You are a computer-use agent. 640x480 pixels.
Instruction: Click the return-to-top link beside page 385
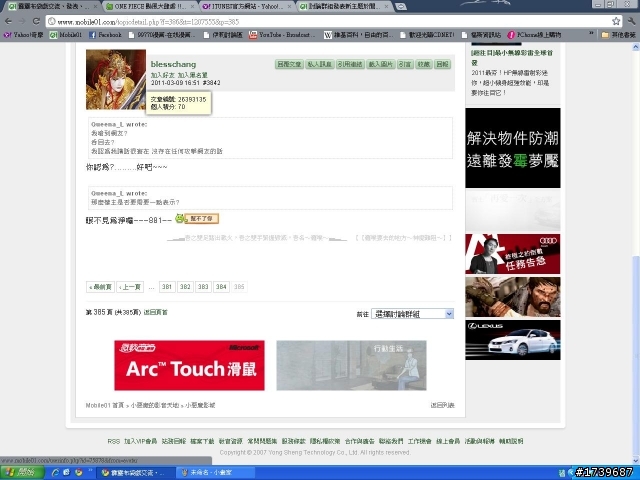tap(156, 312)
